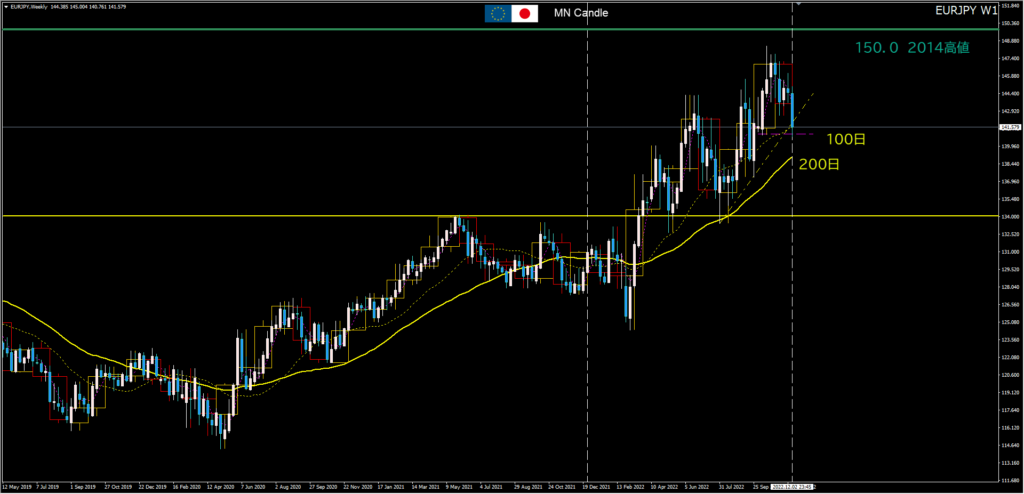Screen dimensions: 1024x494
Task: Click the 150.360 level on price scale
Action: coord(1009,25)
